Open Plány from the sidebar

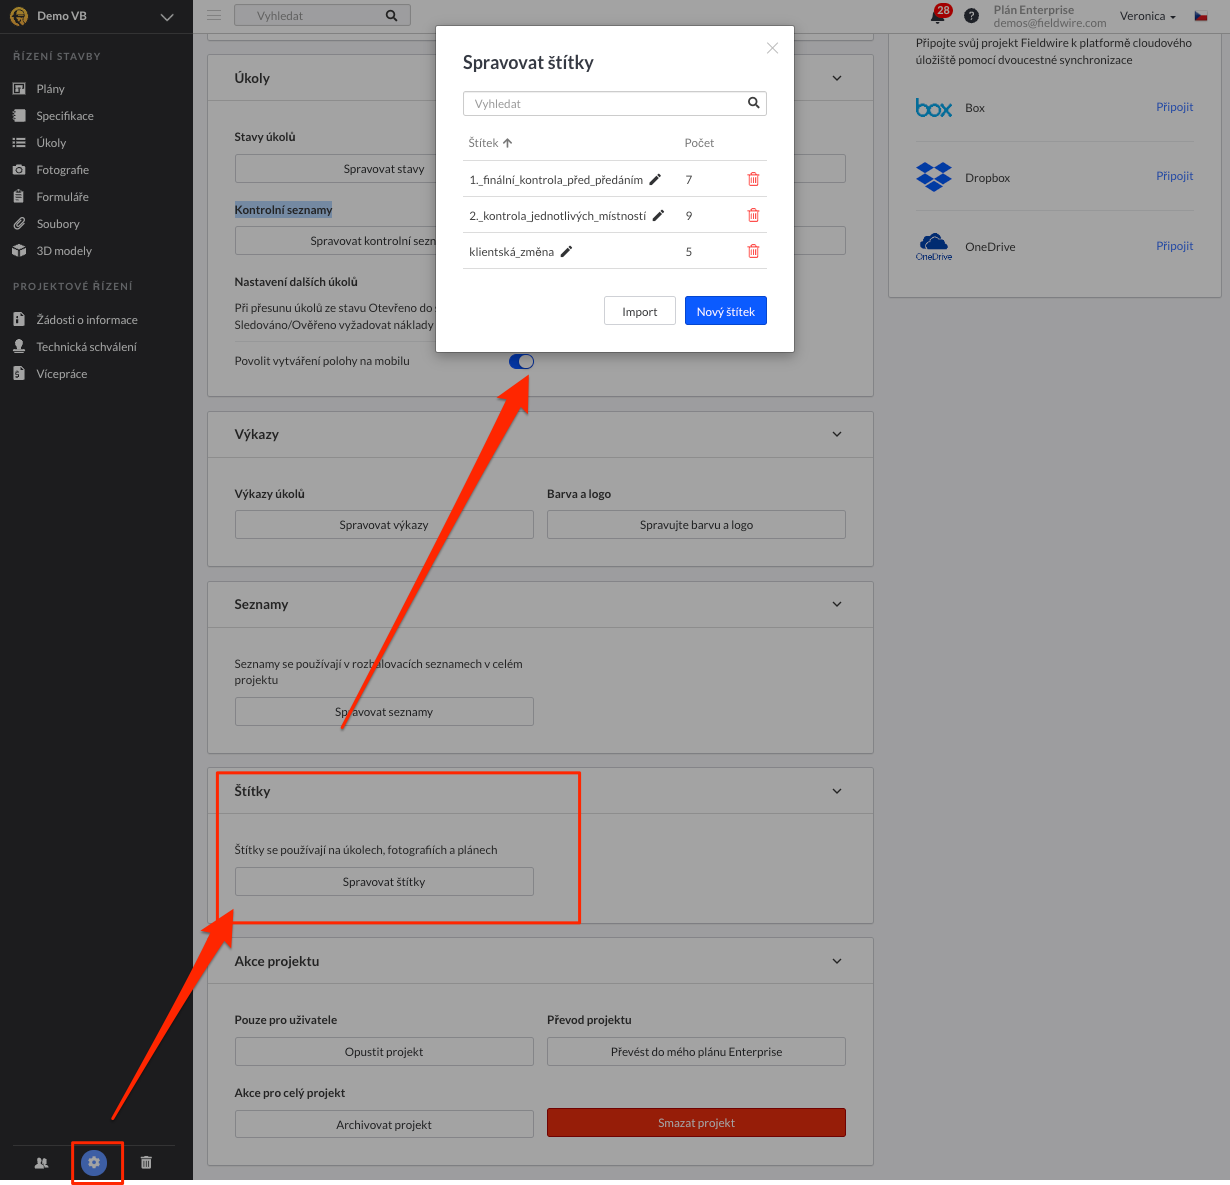tap(50, 89)
